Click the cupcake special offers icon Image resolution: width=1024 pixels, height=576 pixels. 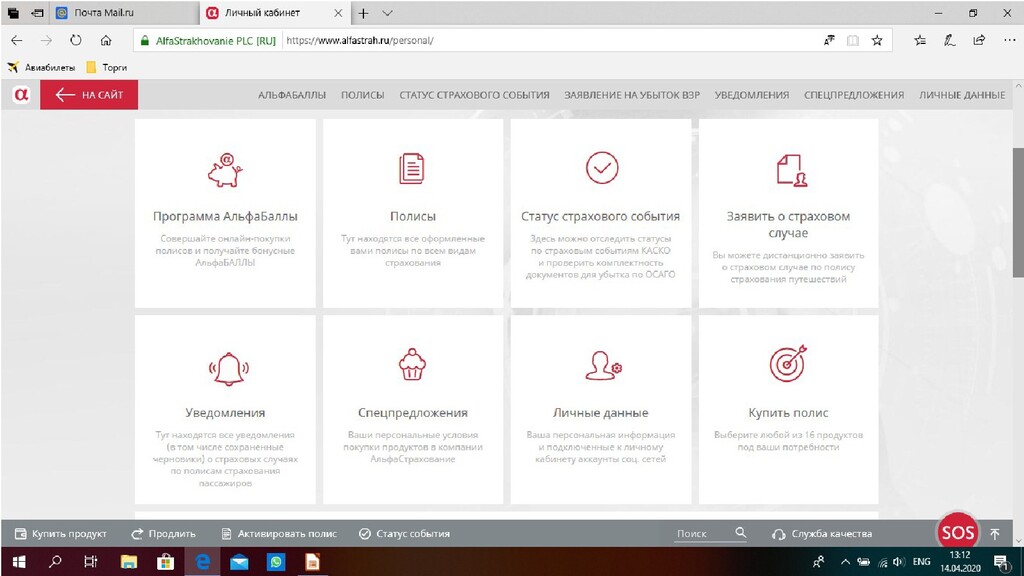pos(412,364)
